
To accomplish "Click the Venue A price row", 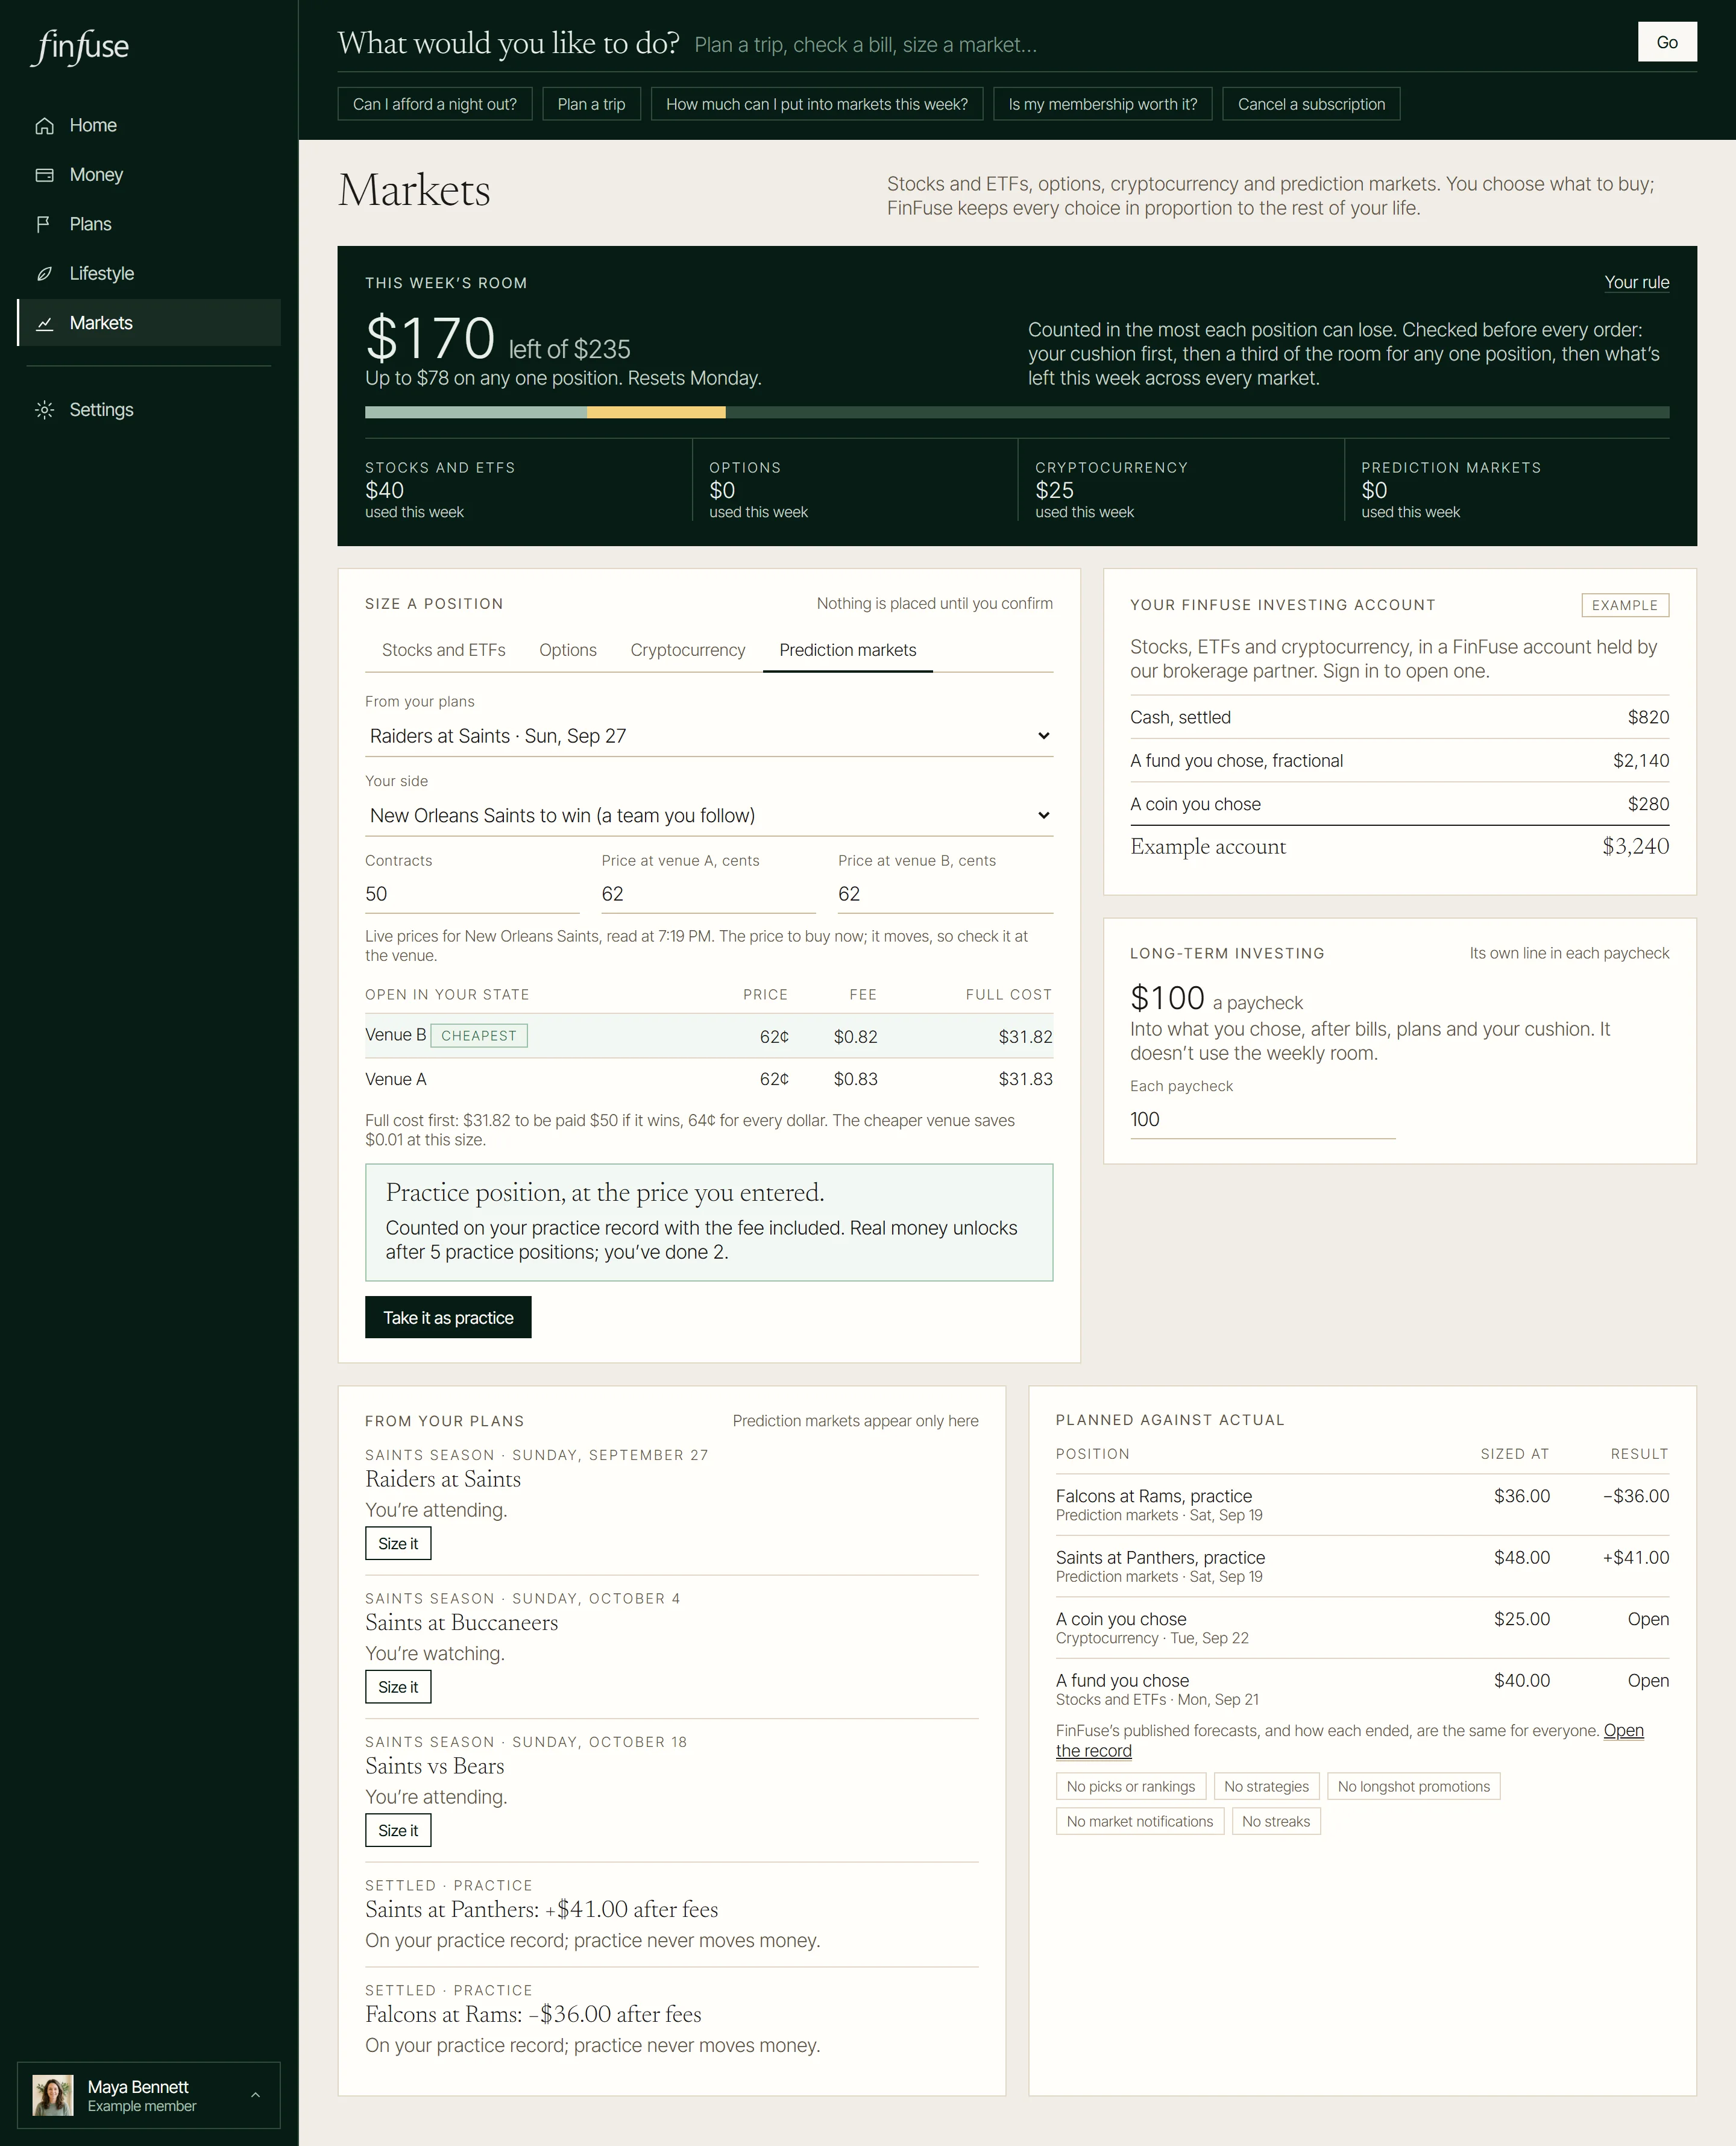I will 709,1080.
